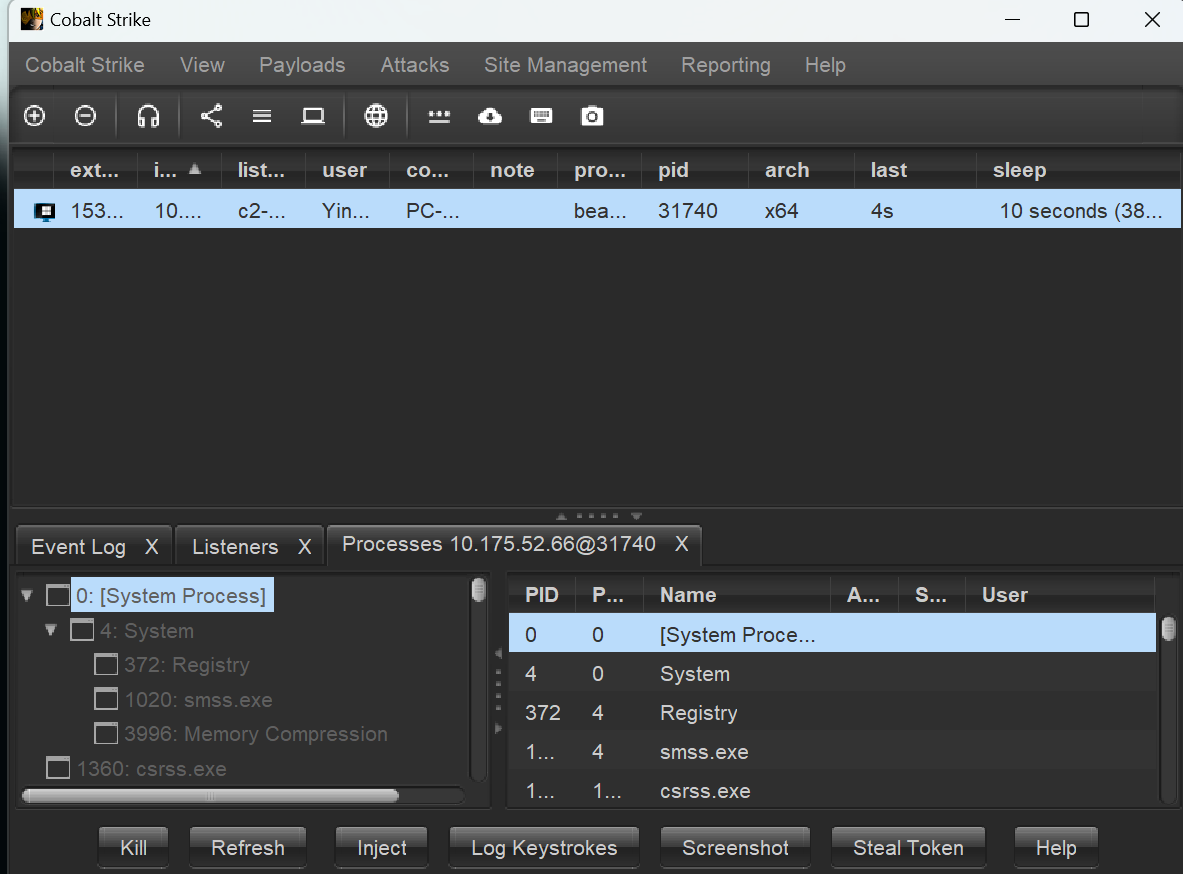The image size is (1183, 874).
Task: Click the icon beside 1360: csrss.exe
Action: [58, 768]
